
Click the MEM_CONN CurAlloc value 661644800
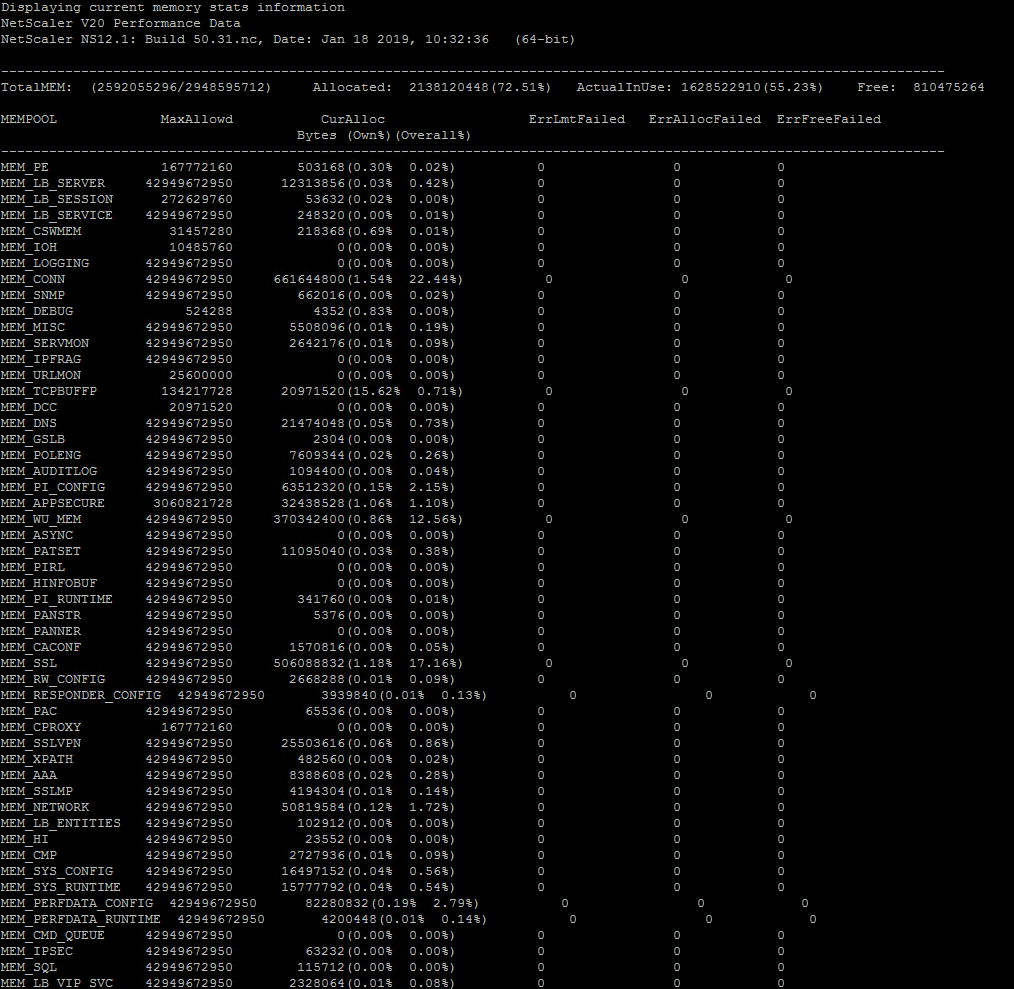[x=308, y=279]
